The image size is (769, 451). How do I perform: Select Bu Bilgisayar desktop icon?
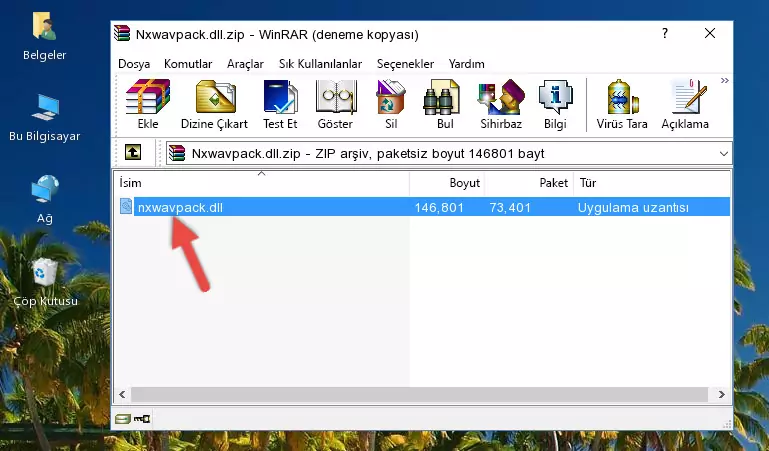point(45,107)
